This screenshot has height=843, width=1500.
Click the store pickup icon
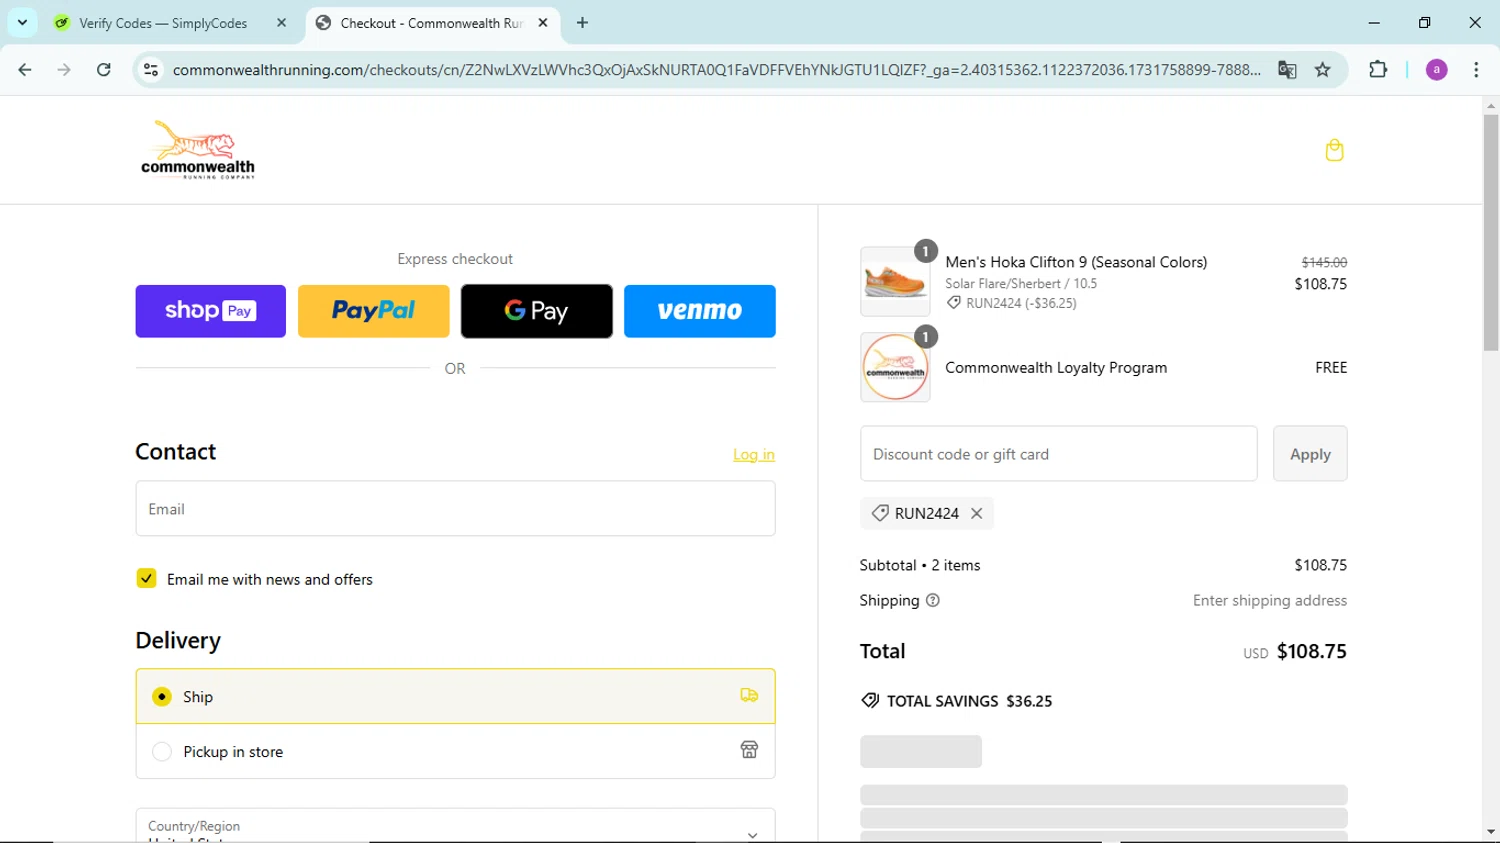pyautogui.click(x=749, y=750)
